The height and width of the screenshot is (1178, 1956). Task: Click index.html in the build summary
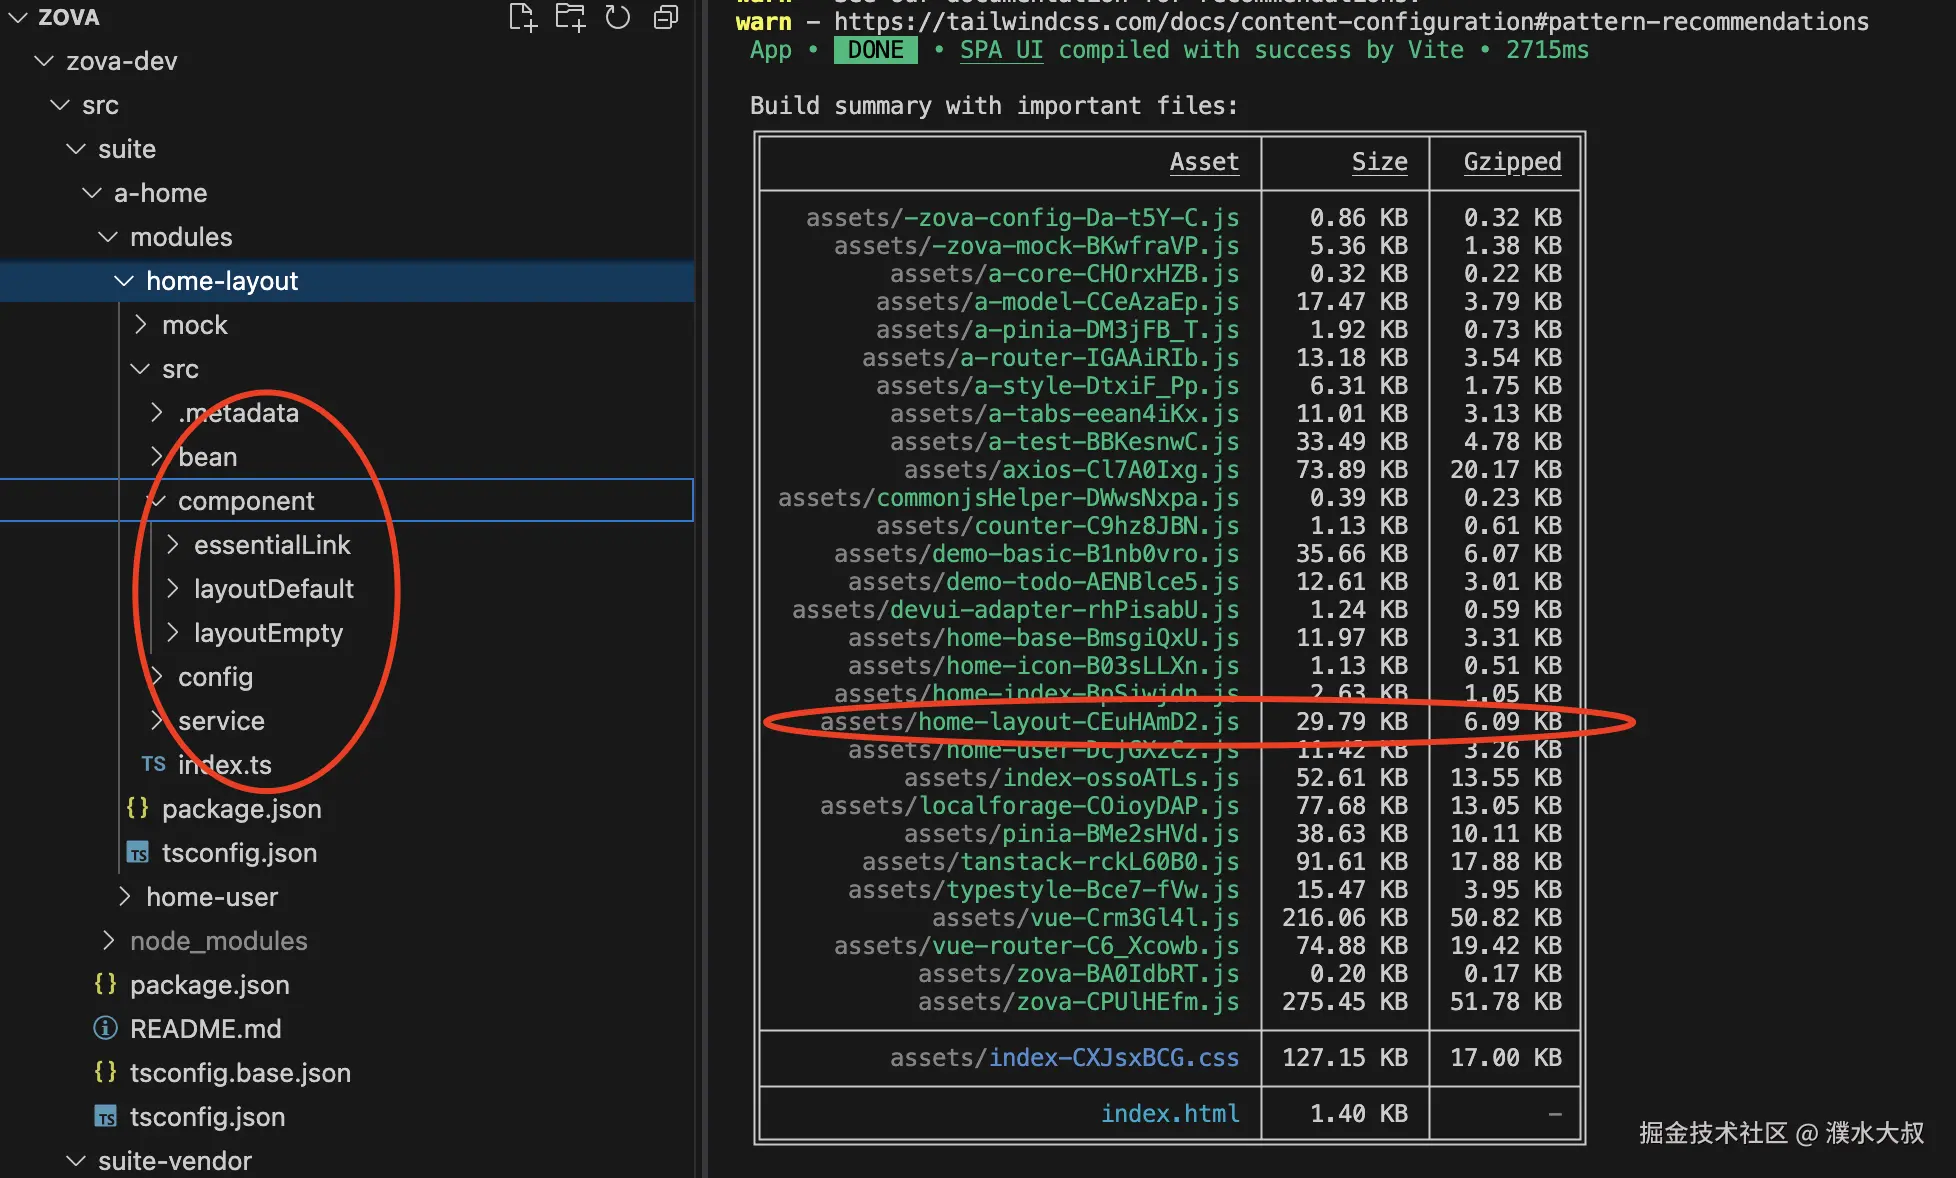[1170, 1113]
